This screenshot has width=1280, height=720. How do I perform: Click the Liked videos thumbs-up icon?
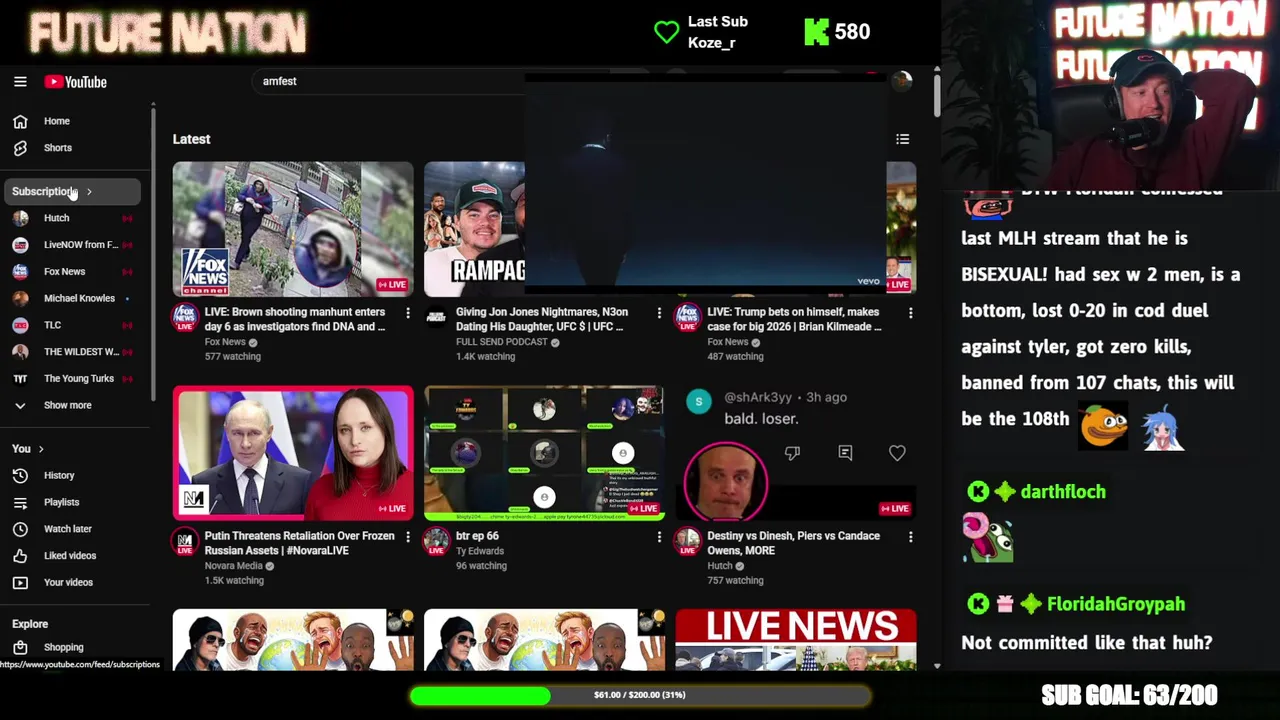pos(20,556)
